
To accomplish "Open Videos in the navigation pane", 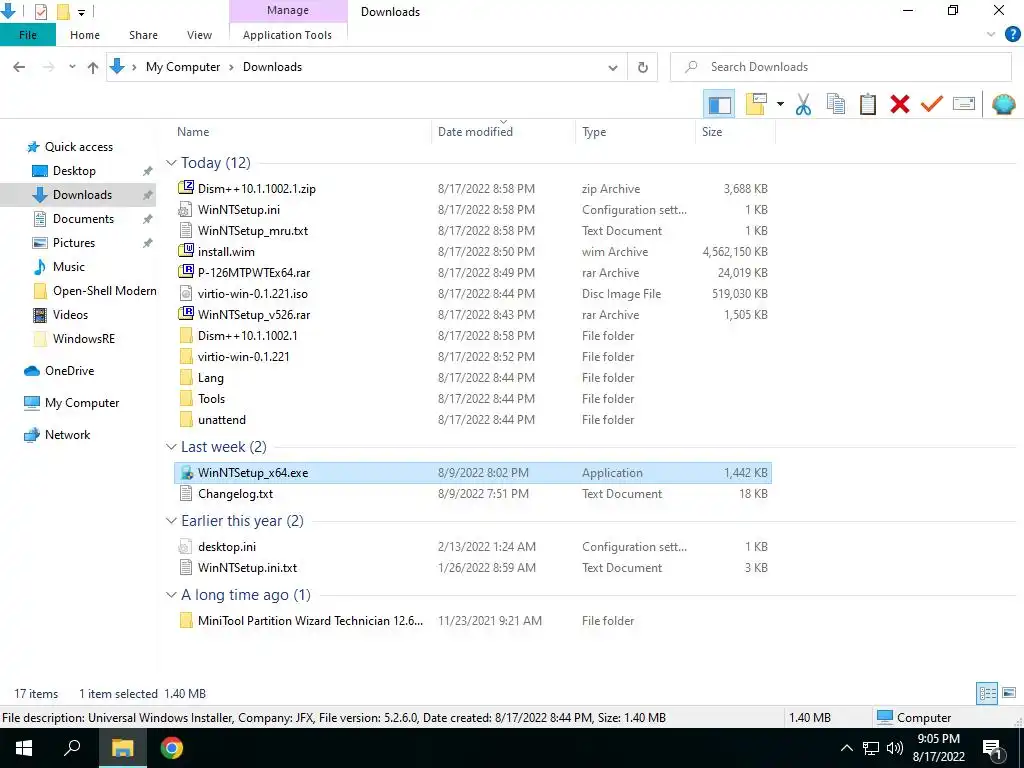I will [x=70, y=315].
